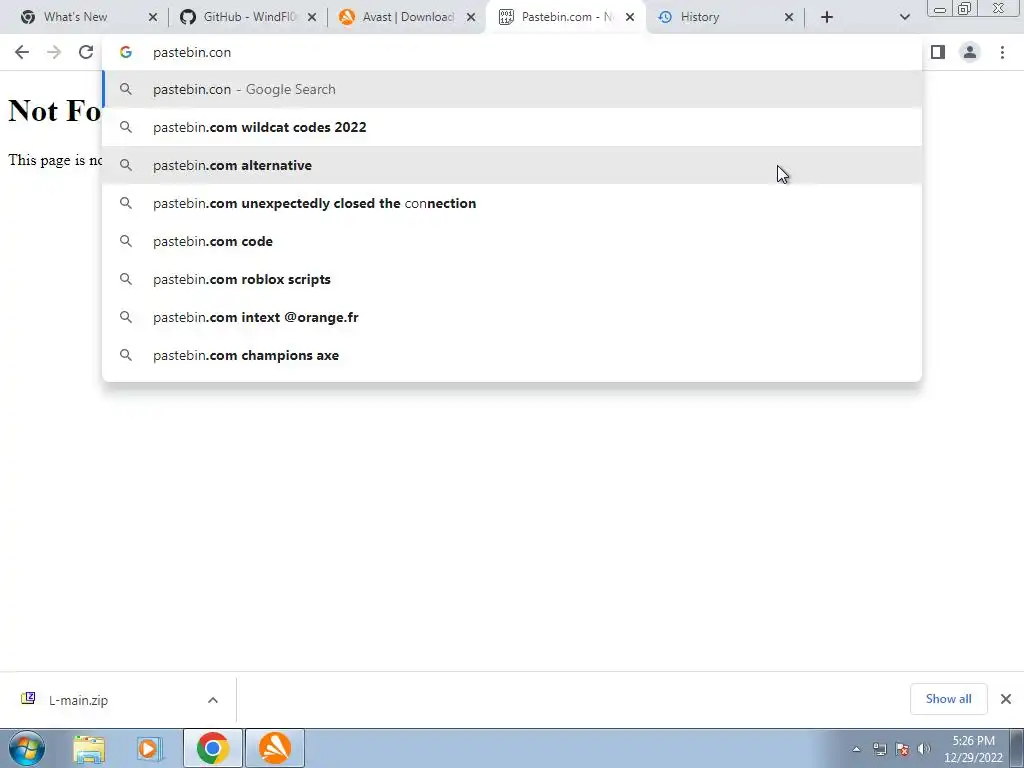Launch Windows Media Player from taskbar
1024x768 pixels.
pyautogui.click(x=149, y=748)
